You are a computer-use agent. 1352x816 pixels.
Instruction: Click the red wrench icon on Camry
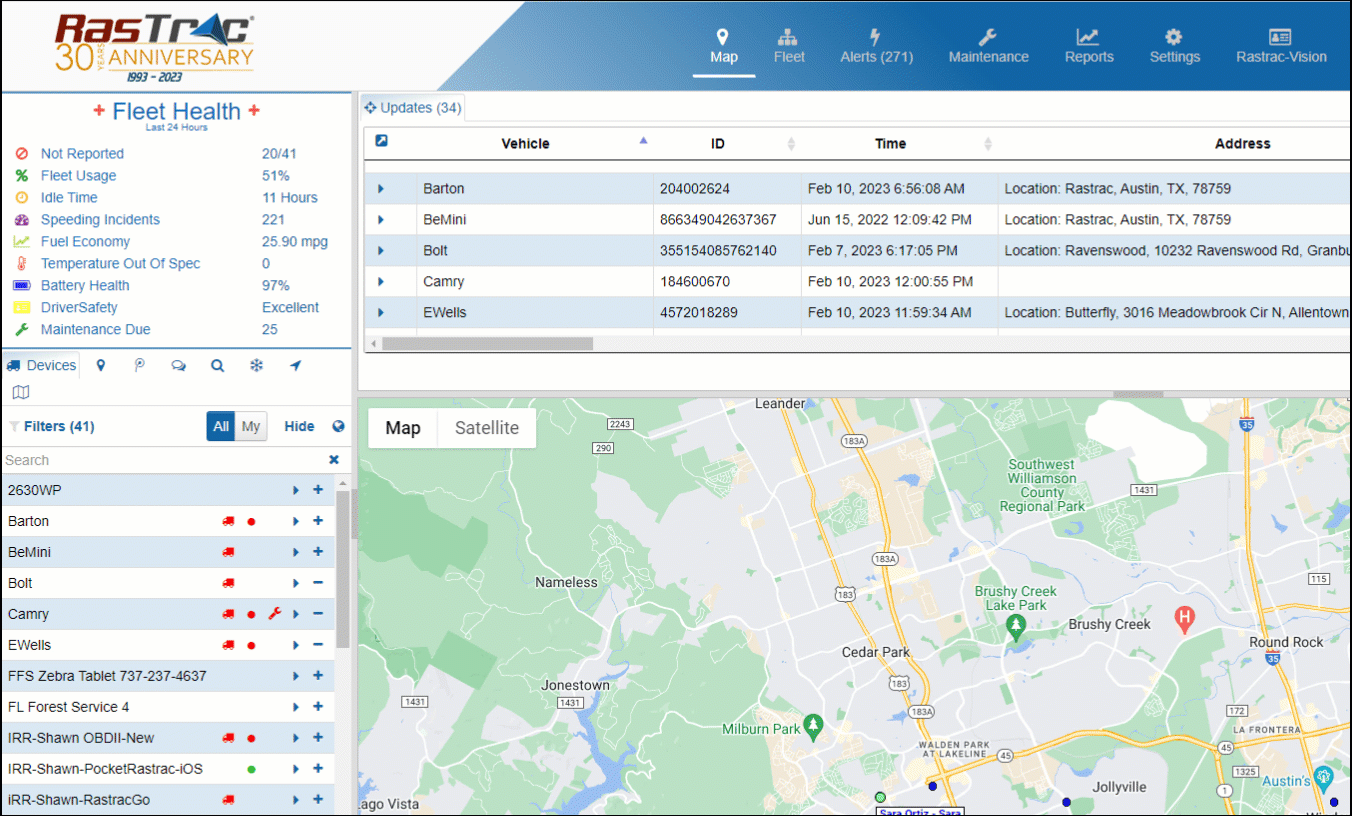click(274, 614)
